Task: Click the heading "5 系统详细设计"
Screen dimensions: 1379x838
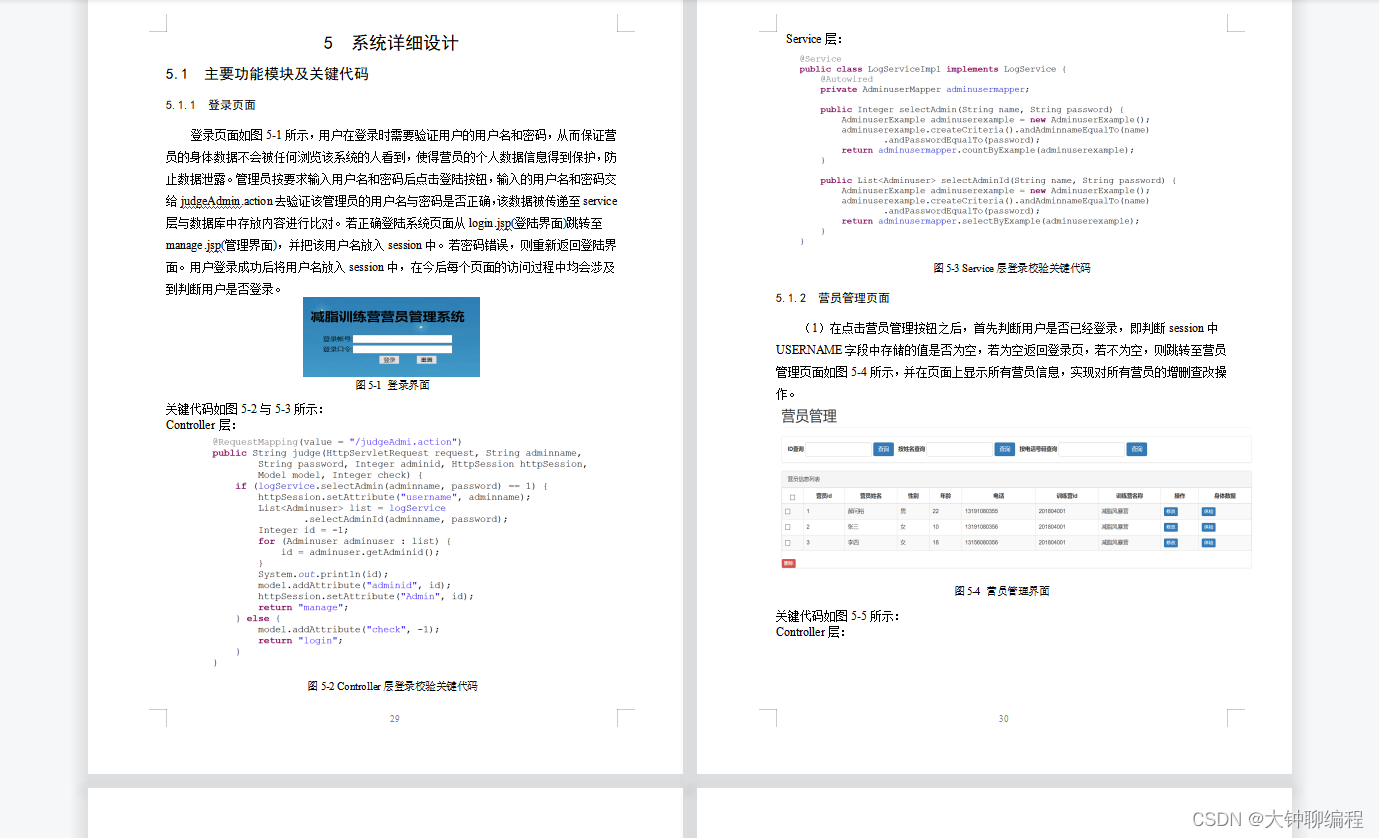Action: click(391, 43)
